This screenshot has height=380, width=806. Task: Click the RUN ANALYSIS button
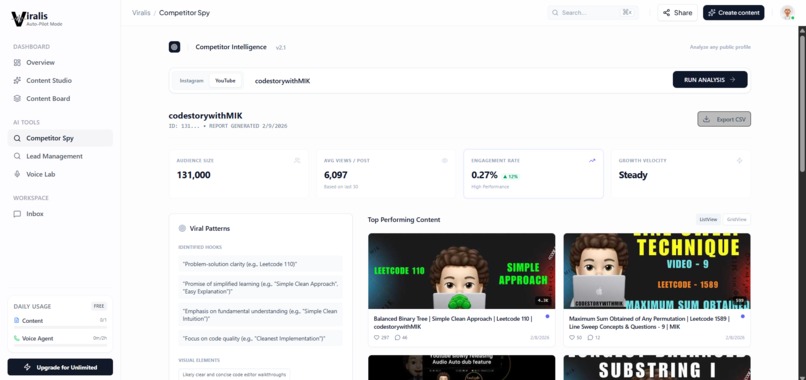(710, 80)
